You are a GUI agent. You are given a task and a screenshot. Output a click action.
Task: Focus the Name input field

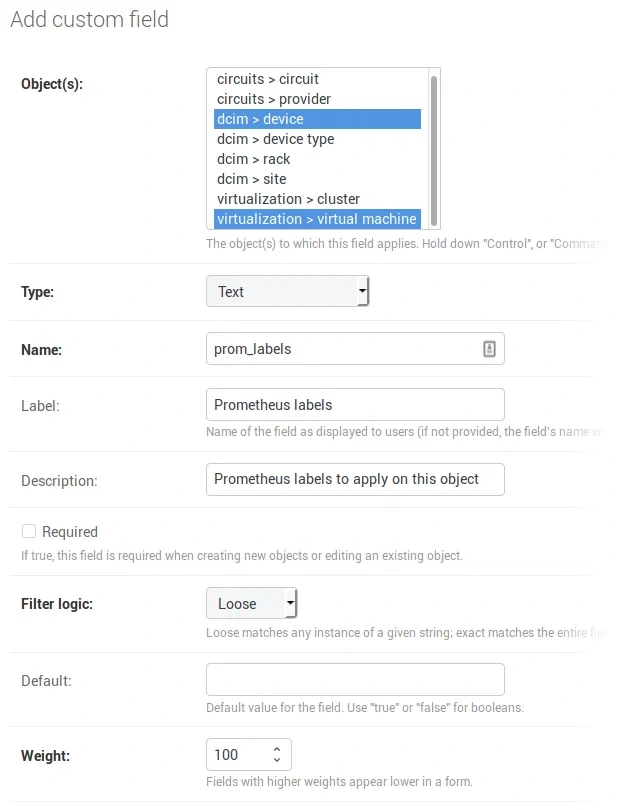click(x=340, y=349)
